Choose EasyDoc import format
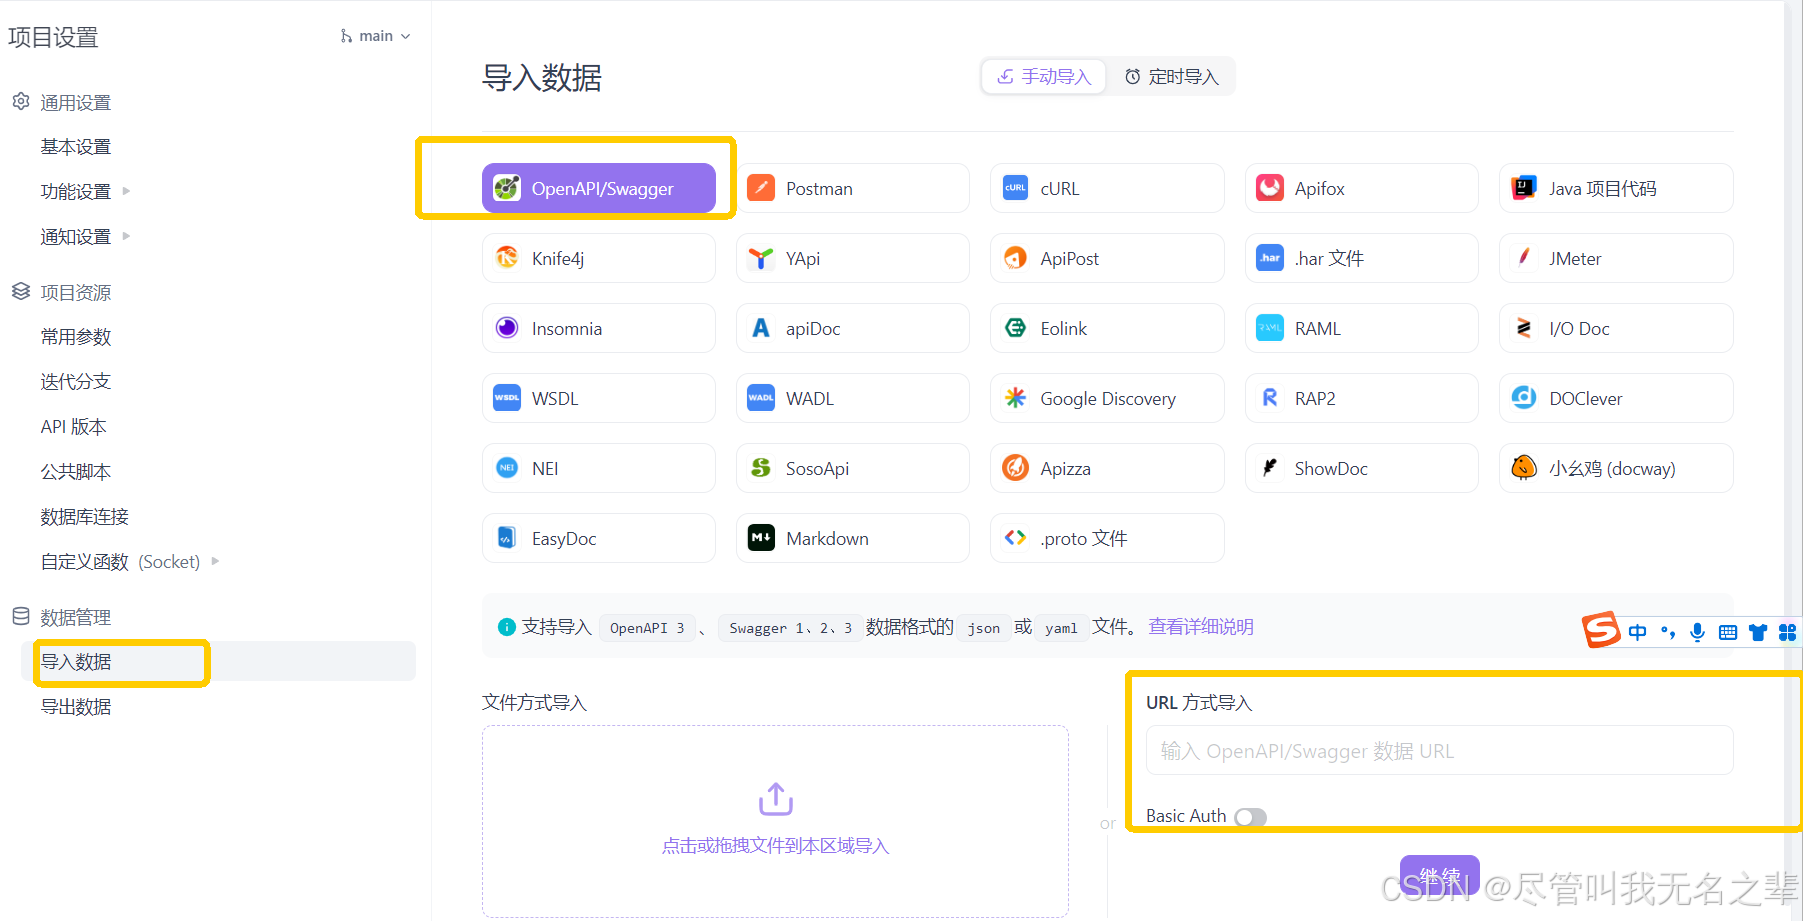 [x=598, y=538]
